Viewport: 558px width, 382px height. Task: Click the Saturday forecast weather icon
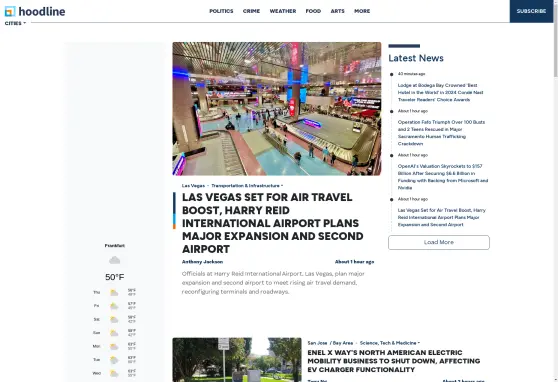[114, 320]
